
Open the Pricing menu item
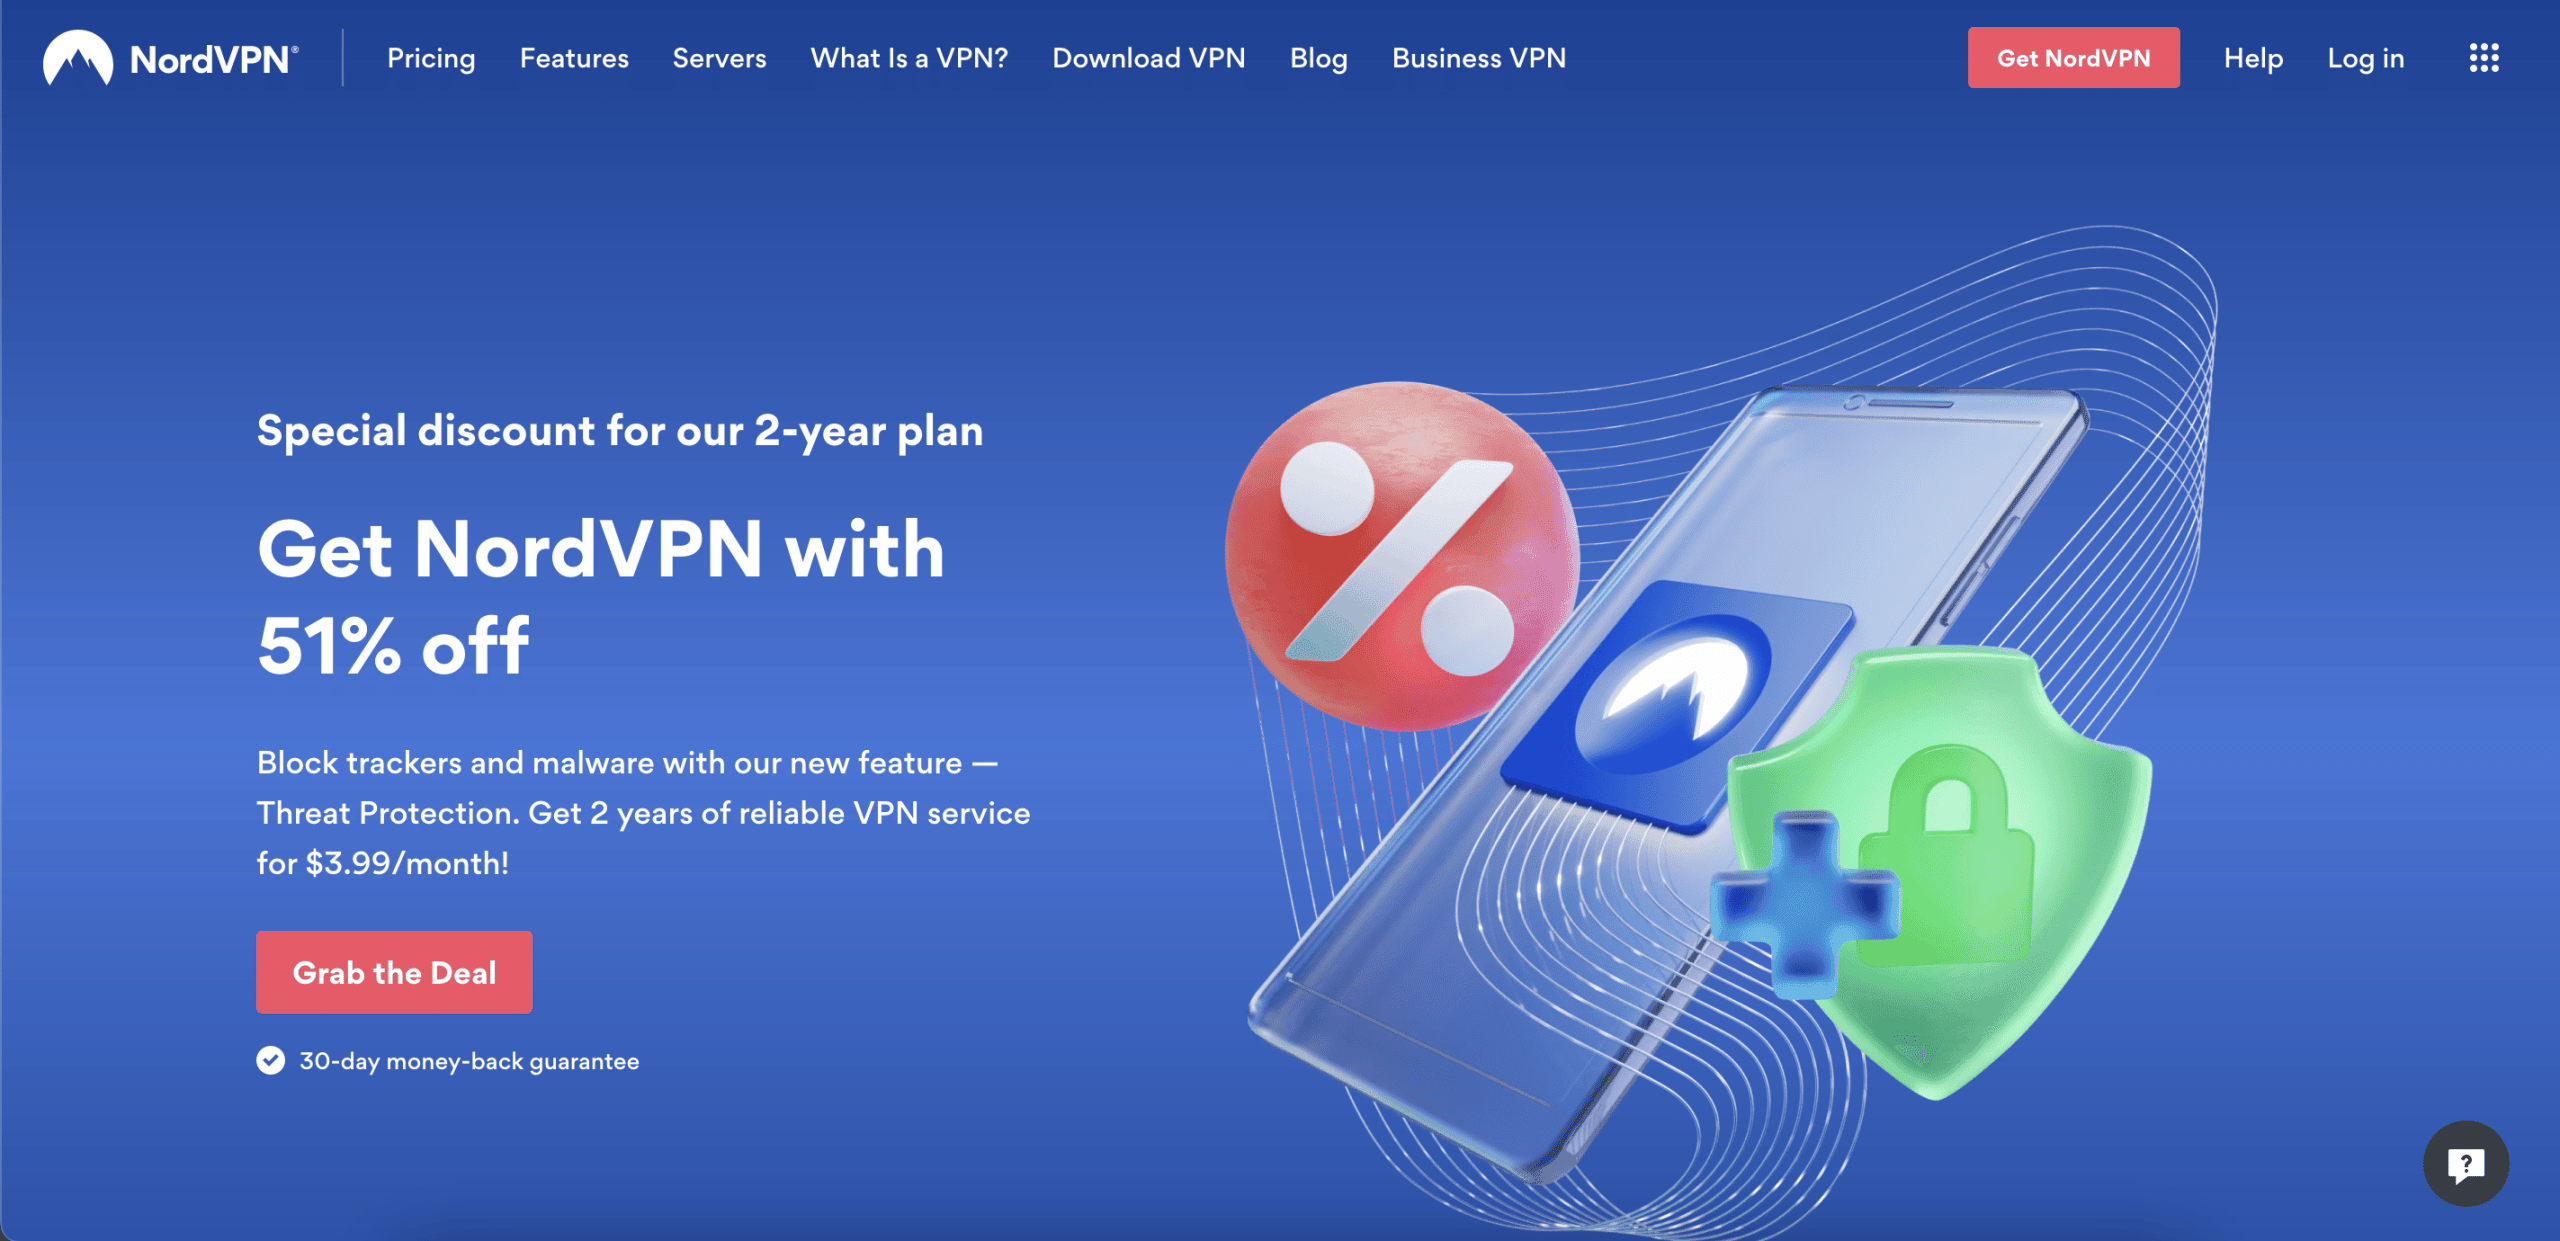pyautogui.click(x=431, y=59)
